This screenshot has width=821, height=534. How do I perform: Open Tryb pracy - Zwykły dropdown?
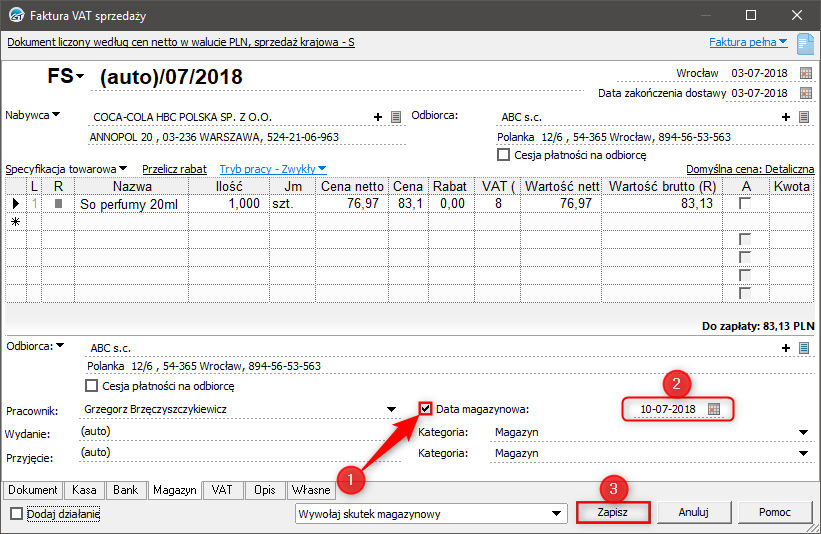coord(322,169)
